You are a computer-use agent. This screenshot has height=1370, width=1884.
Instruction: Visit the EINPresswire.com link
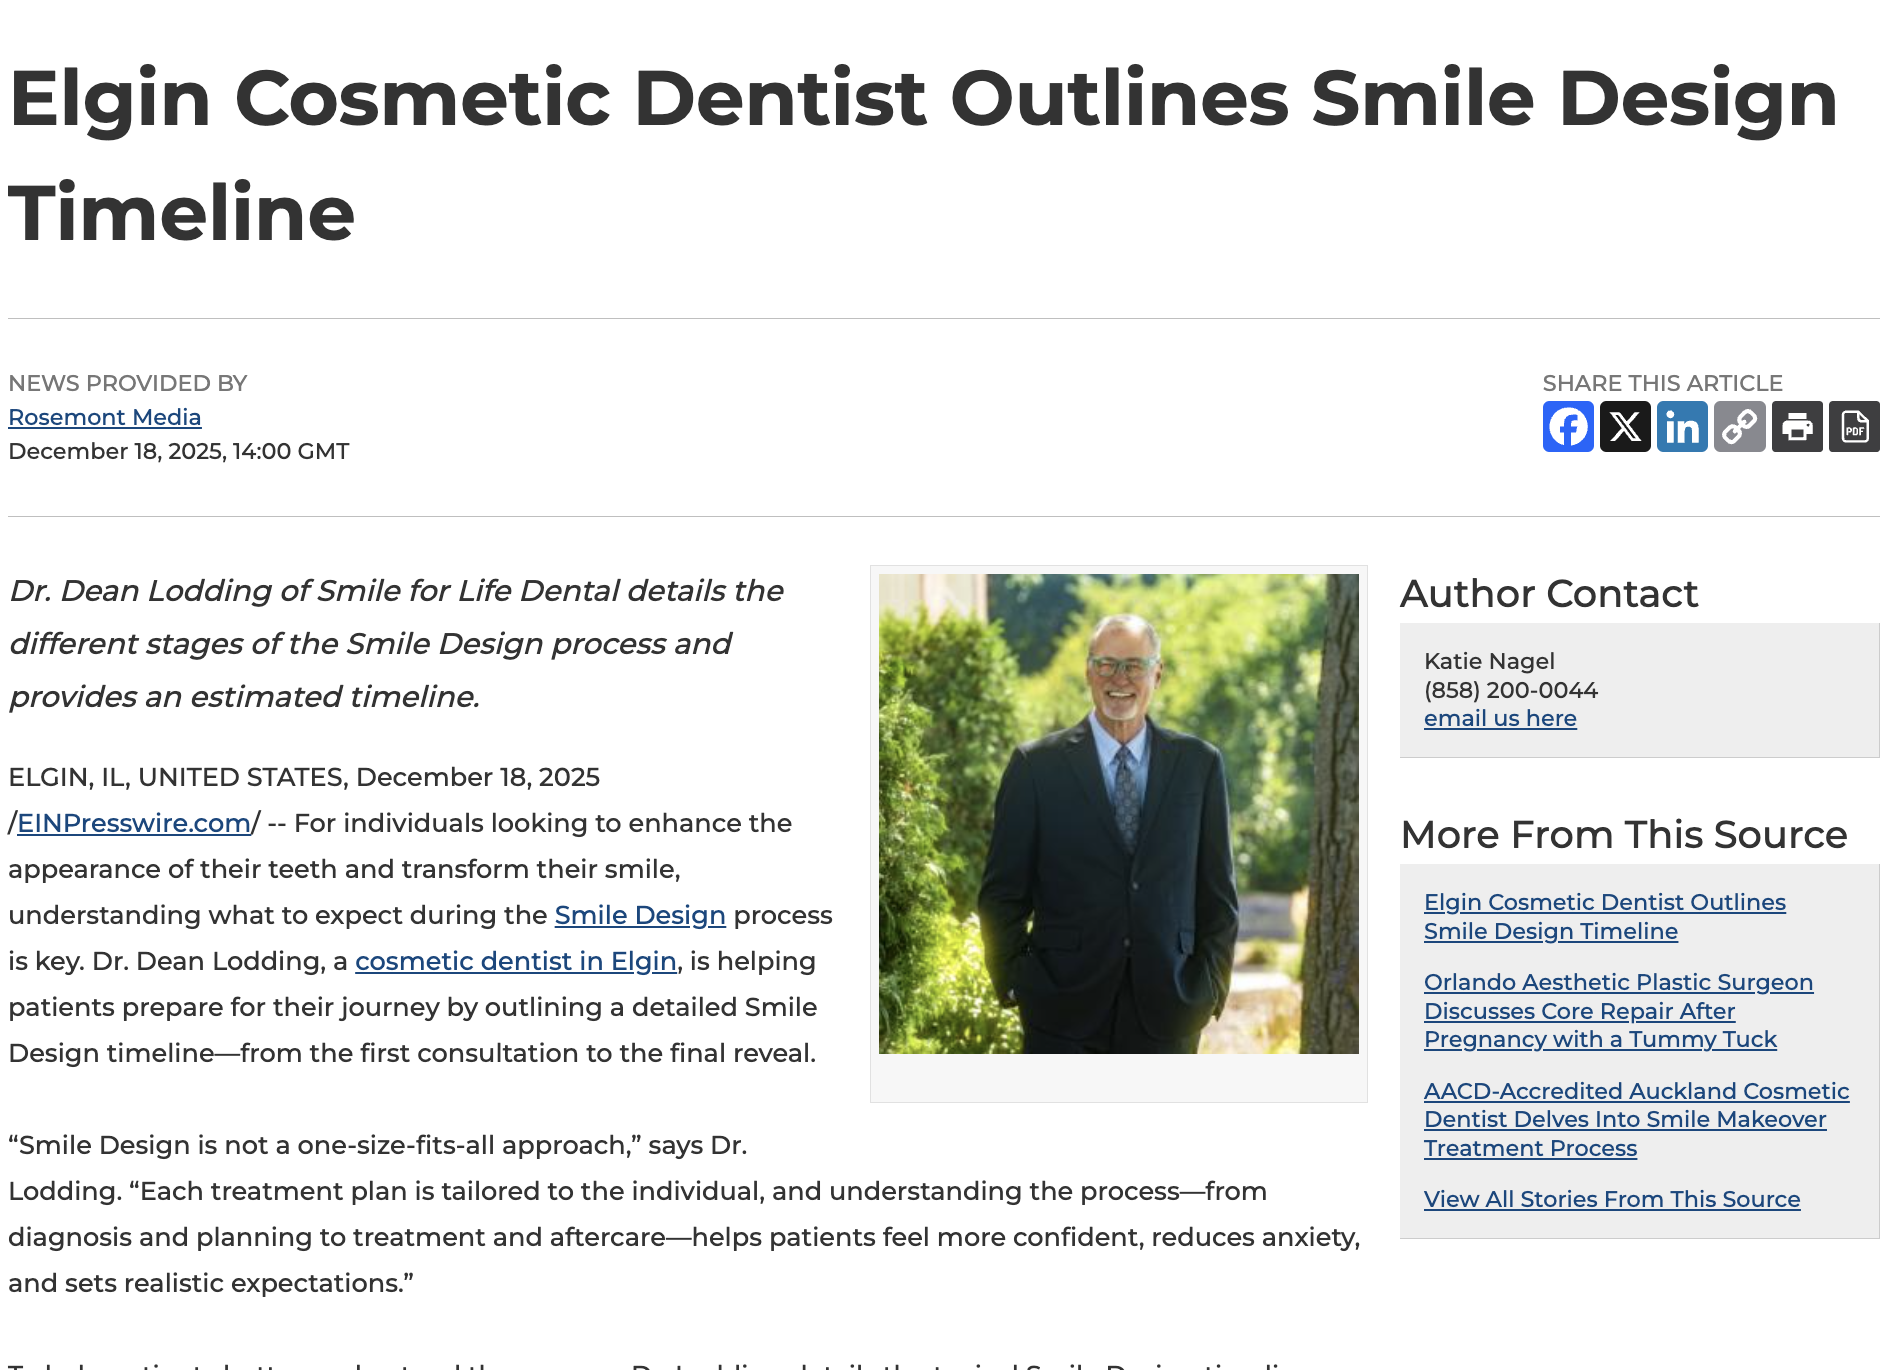132,823
